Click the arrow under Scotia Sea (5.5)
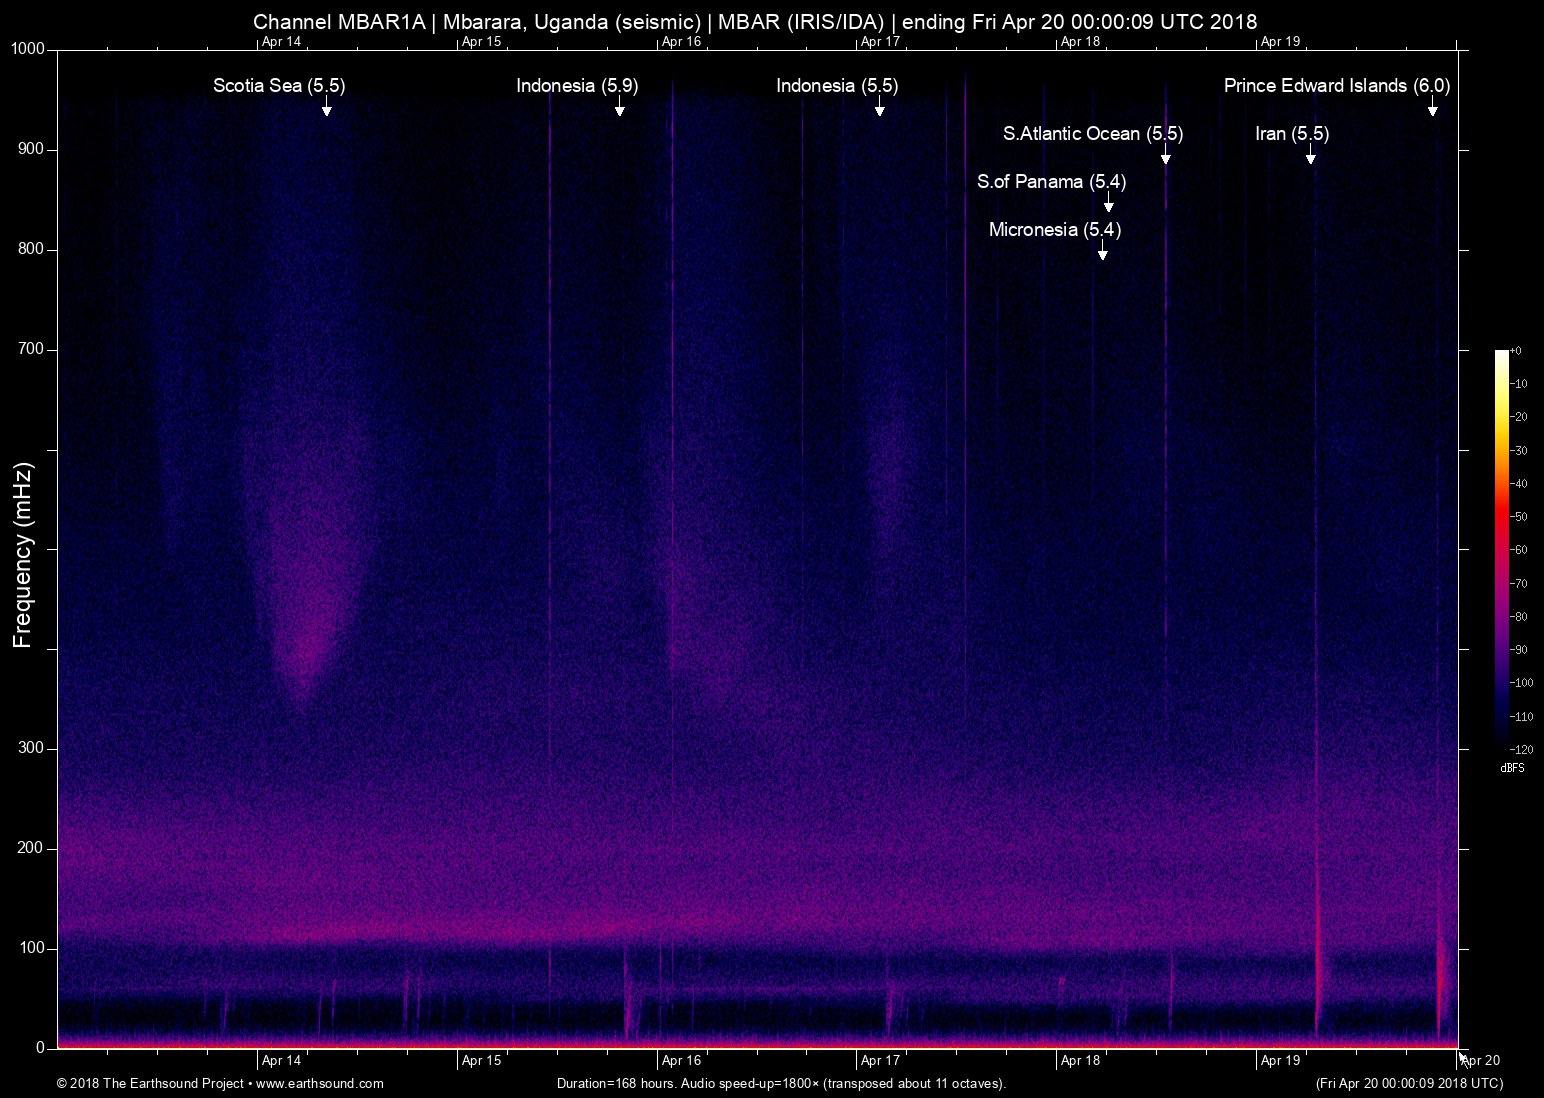The image size is (1544, 1098). pos(326,108)
